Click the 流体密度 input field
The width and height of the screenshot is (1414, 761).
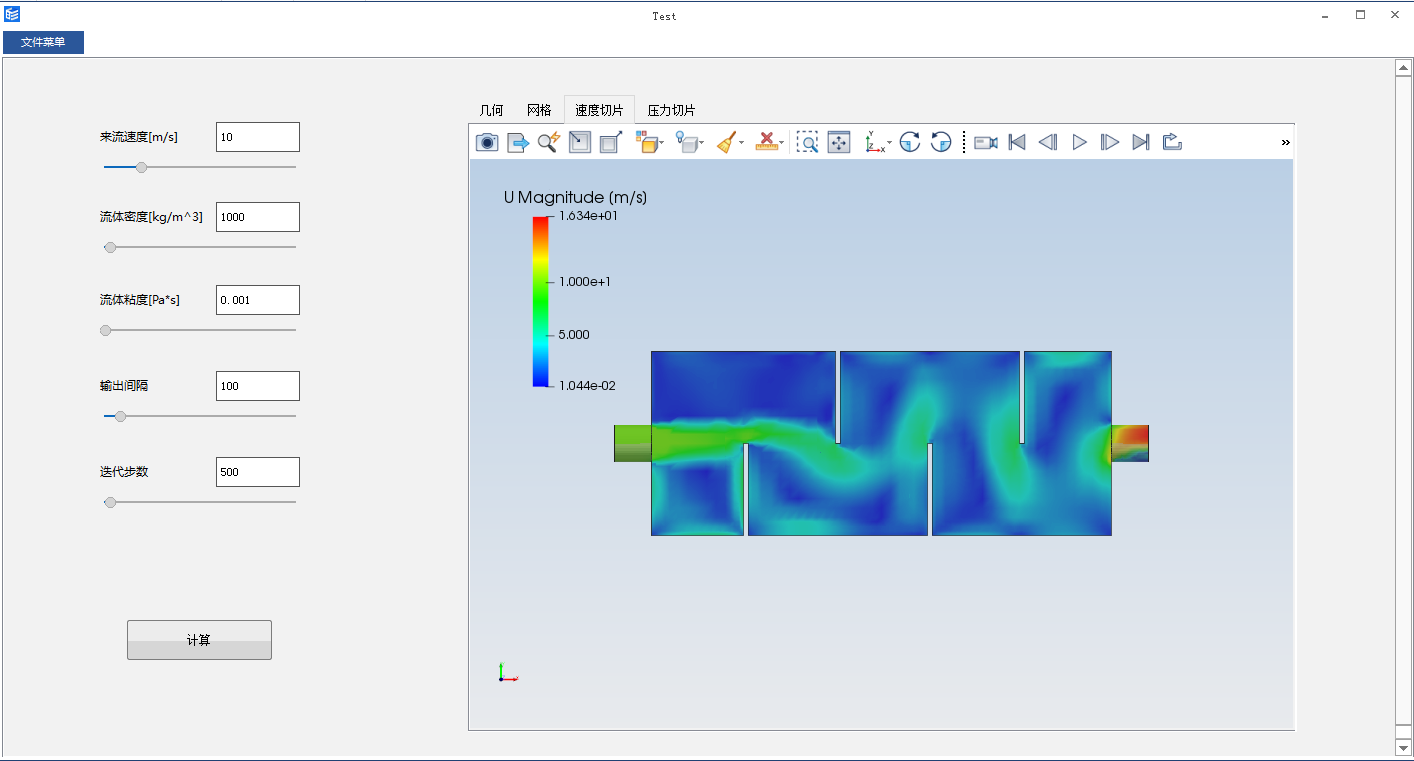click(258, 217)
